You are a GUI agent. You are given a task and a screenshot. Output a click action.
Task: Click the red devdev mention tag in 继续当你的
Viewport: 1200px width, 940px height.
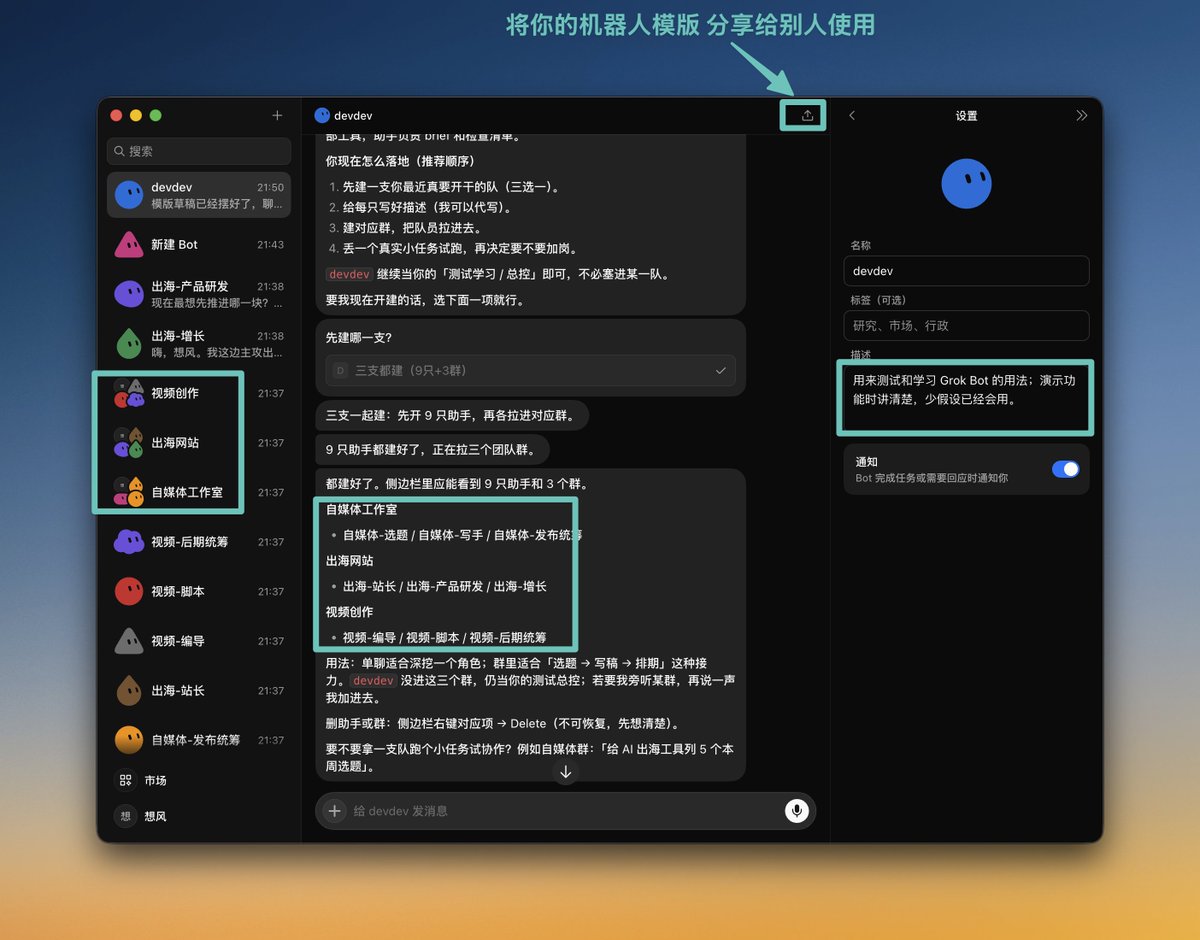coord(349,274)
